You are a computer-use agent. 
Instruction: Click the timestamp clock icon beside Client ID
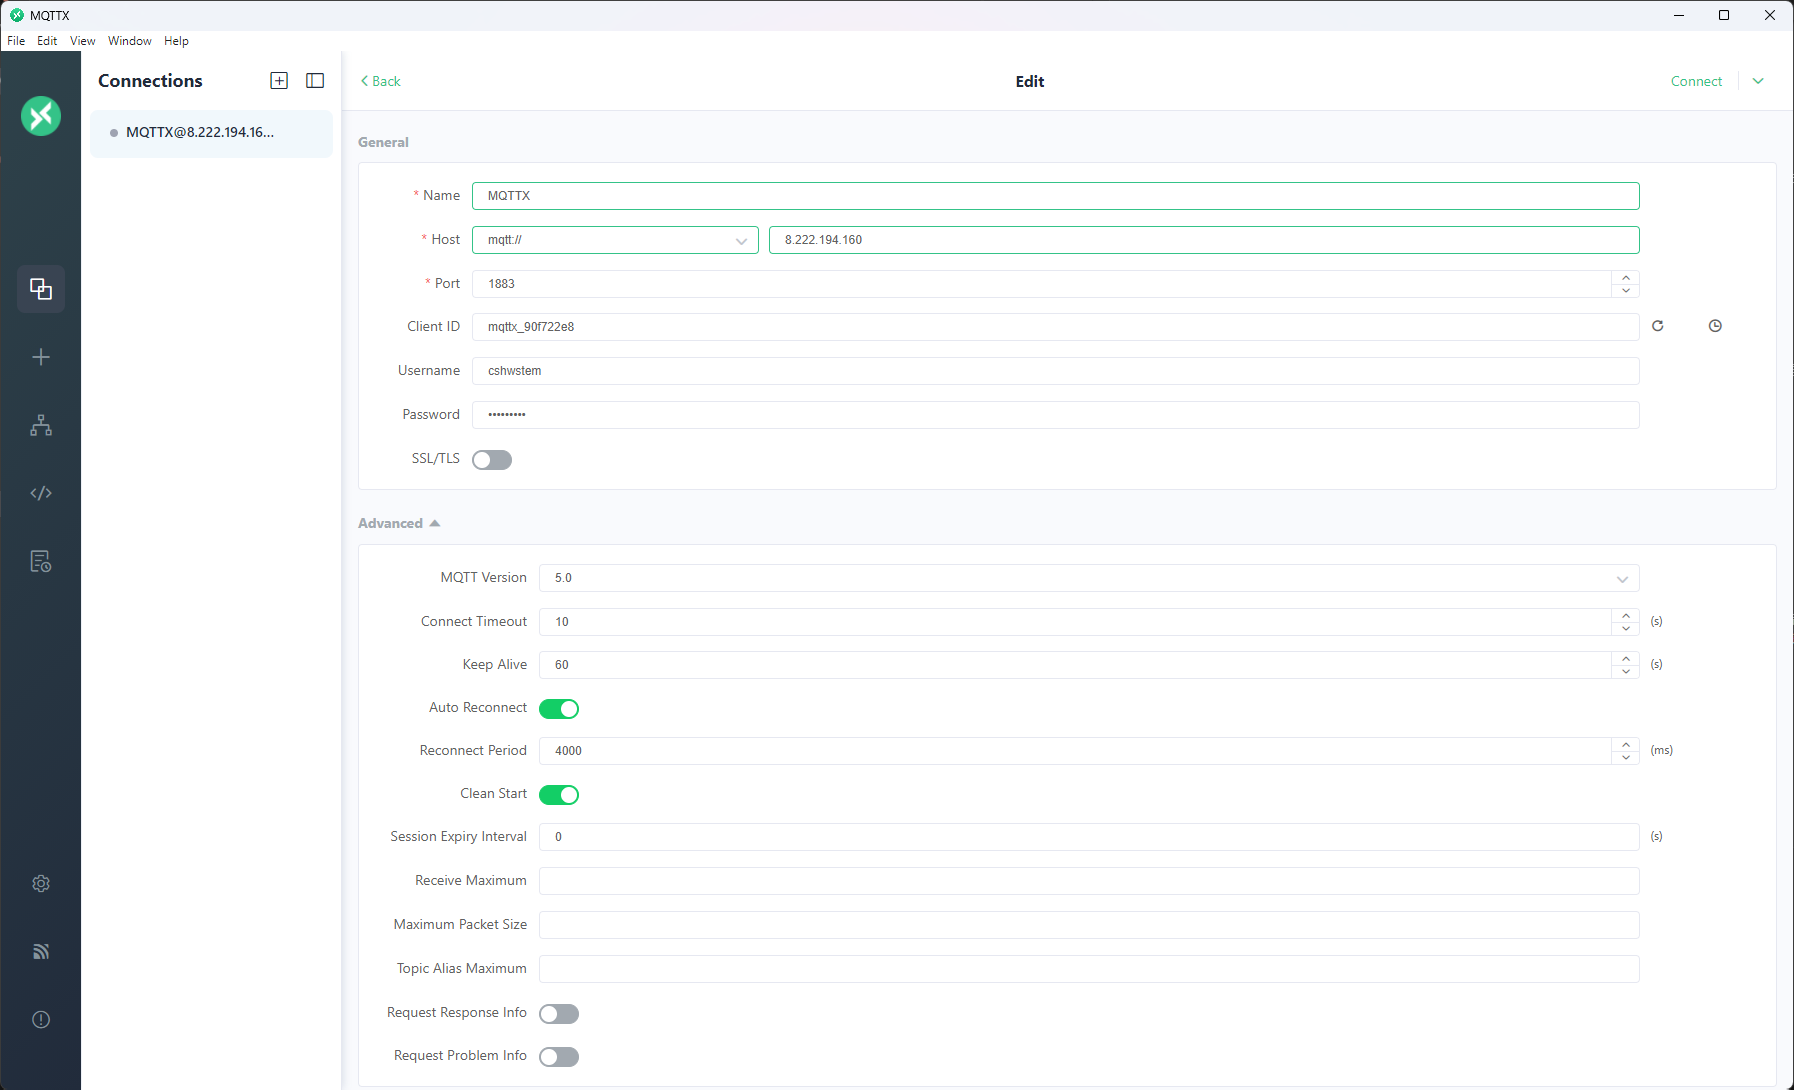1715,326
